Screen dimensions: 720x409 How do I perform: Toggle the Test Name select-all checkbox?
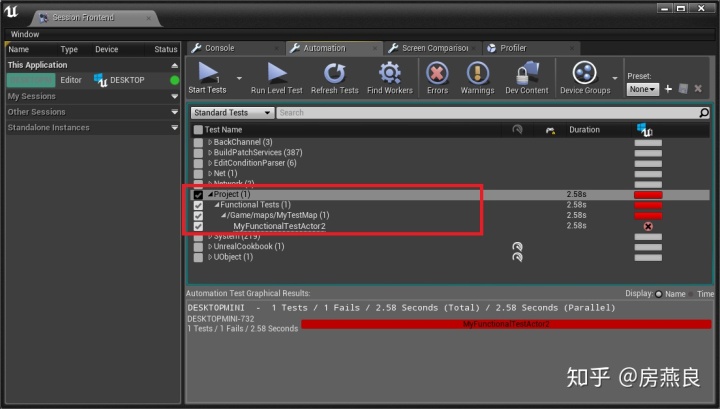click(x=198, y=130)
